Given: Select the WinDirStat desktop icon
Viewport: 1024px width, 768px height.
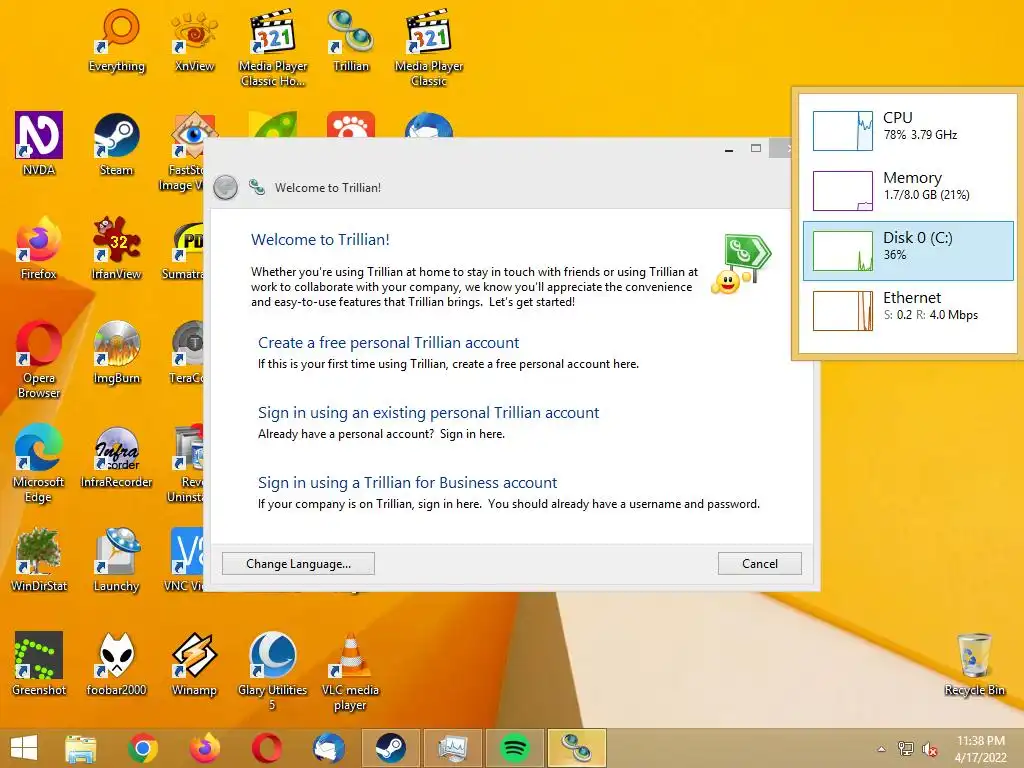Looking at the screenshot, I should pyautogui.click(x=39, y=560).
